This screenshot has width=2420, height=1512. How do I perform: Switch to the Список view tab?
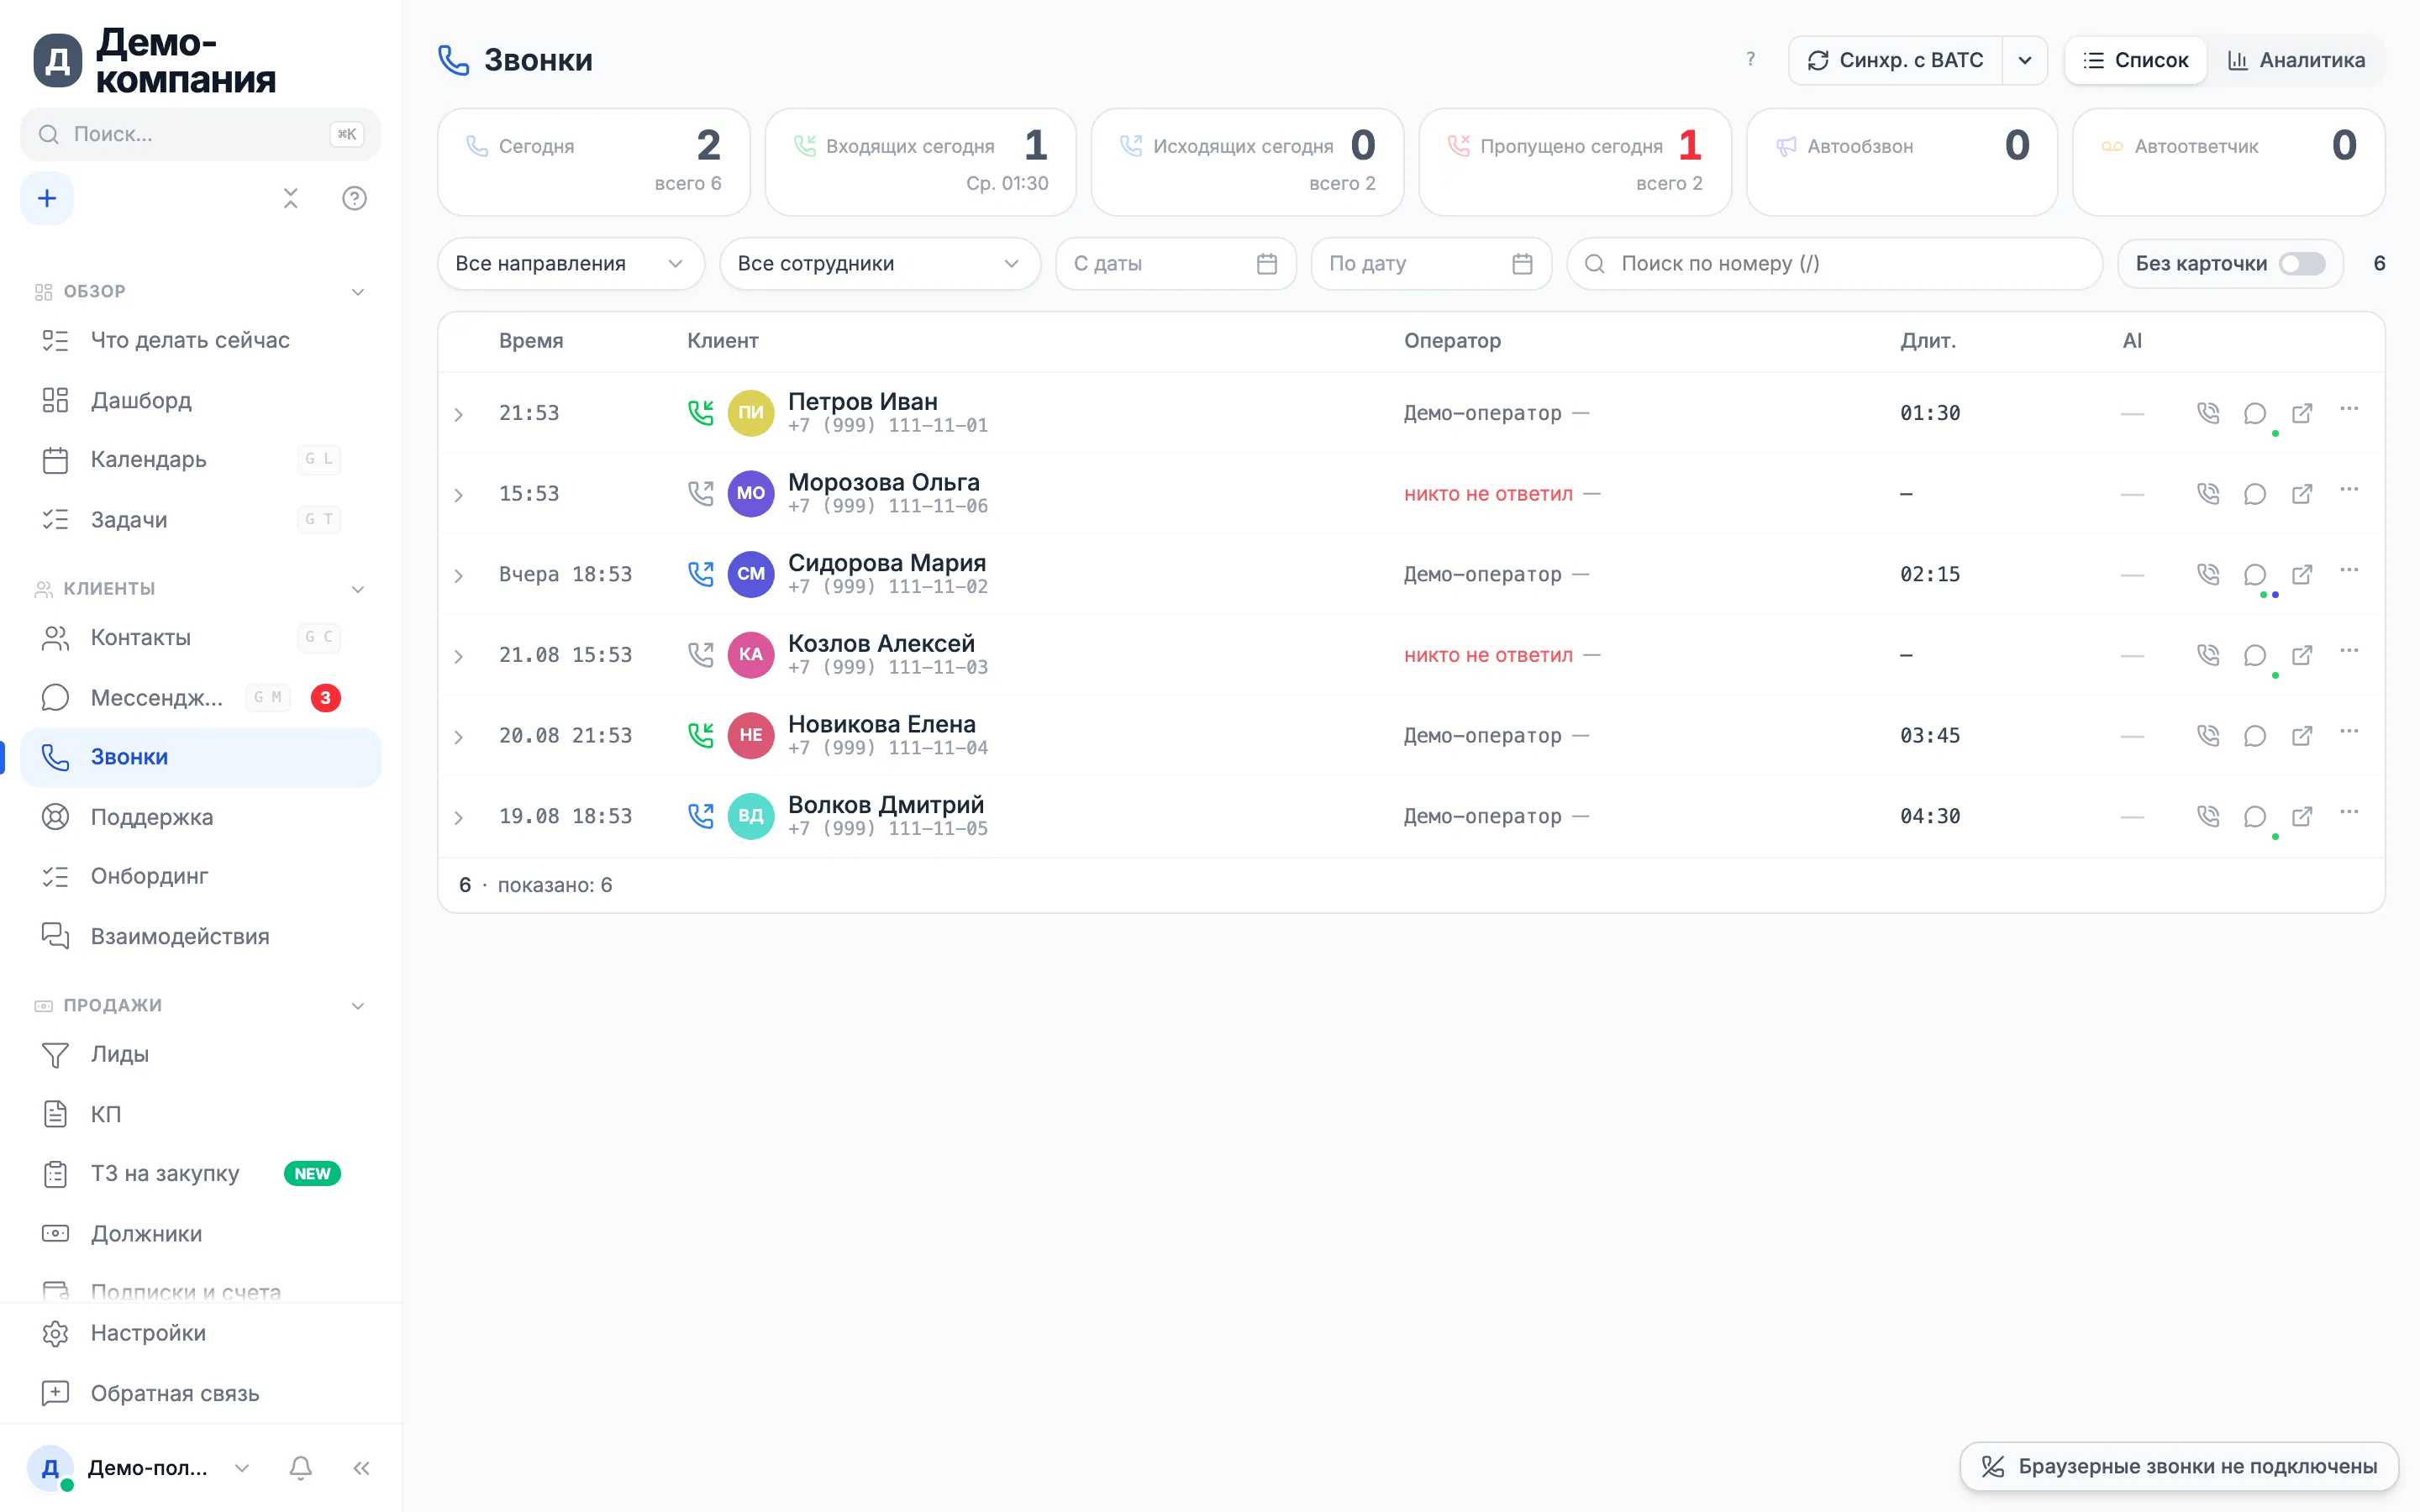(x=2136, y=60)
